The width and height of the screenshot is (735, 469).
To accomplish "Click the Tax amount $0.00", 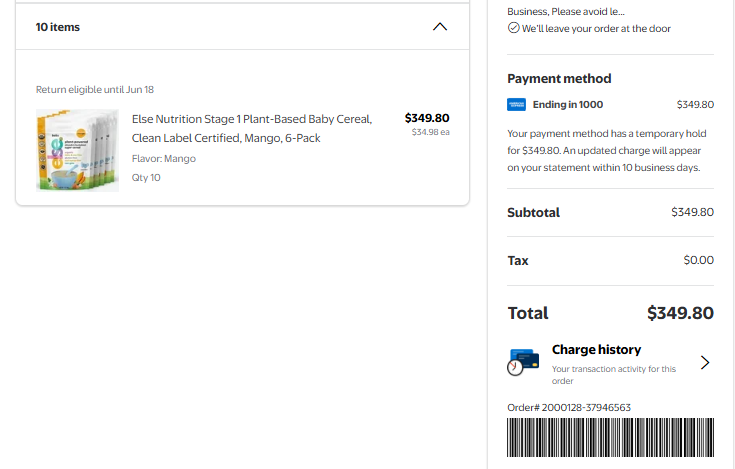I will [x=698, y=260].
